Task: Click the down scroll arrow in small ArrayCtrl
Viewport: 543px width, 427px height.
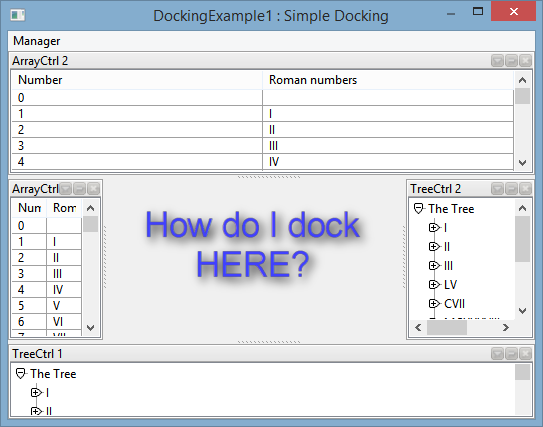Action: [x=90, y=327]
